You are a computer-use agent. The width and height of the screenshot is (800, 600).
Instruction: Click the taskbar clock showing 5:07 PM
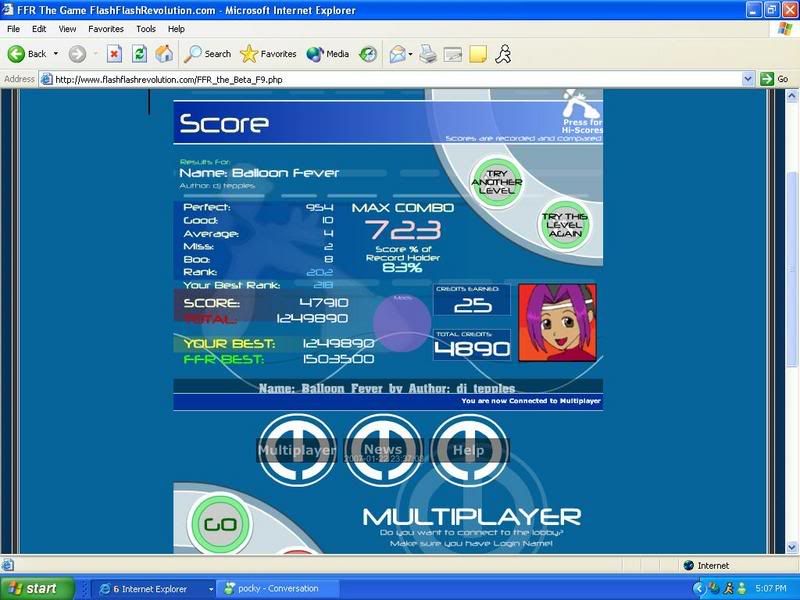[x=770, y=588]
